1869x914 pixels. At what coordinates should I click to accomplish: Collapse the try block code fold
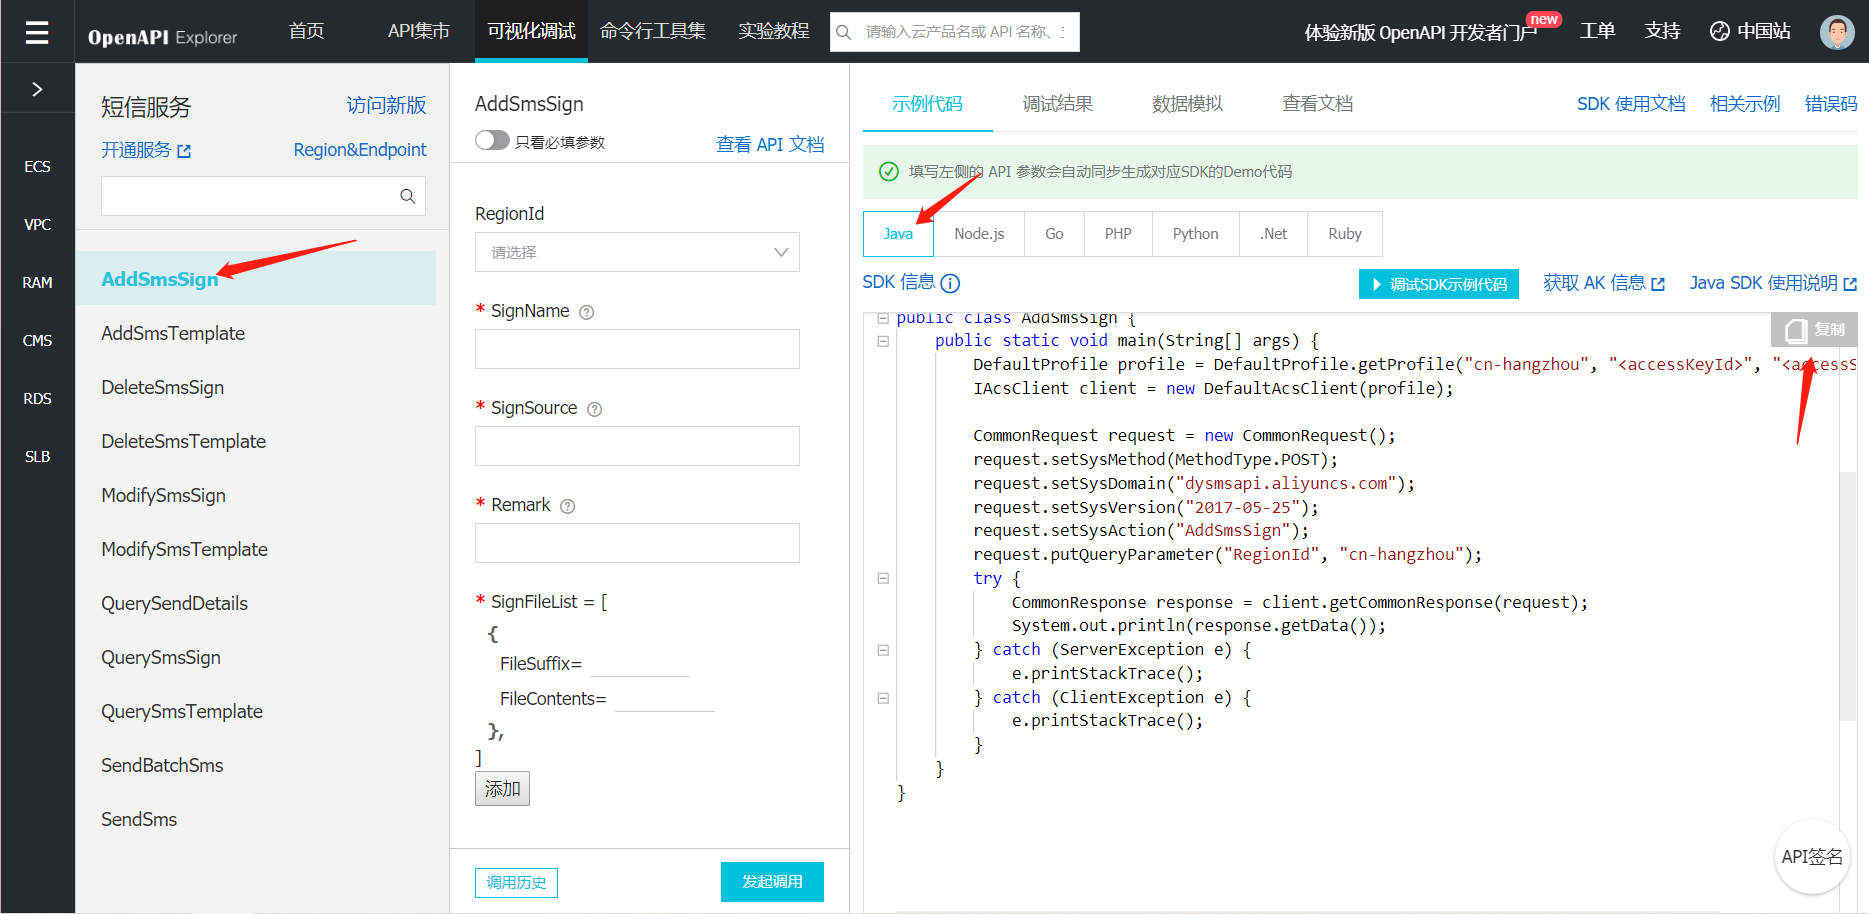(x=883, y=578)
